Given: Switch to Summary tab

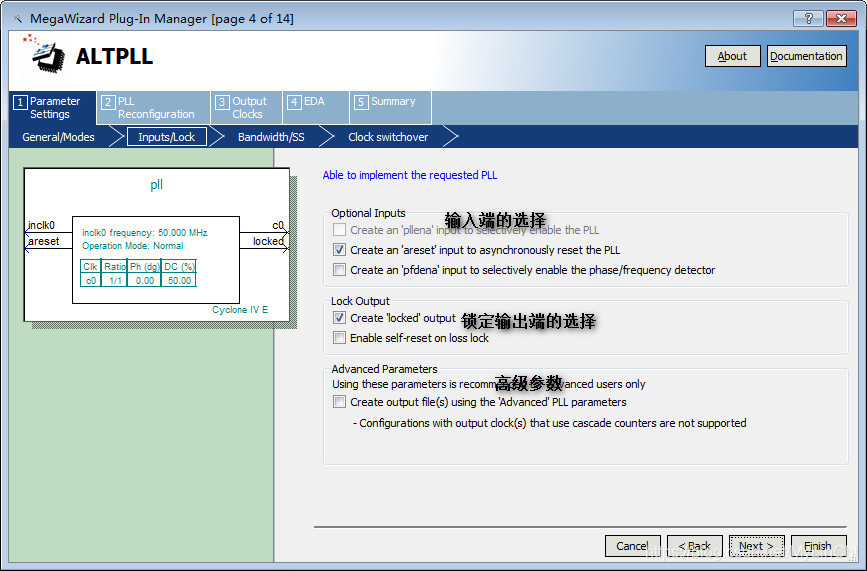Looking at the screenshot, I should click(390, 107).
